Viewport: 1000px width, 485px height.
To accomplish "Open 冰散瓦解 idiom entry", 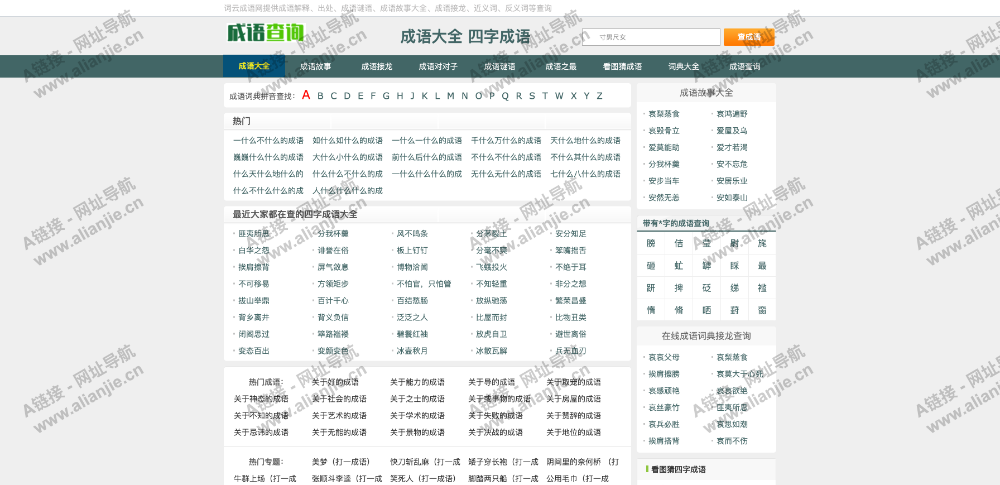I will (x=491, y=350).
